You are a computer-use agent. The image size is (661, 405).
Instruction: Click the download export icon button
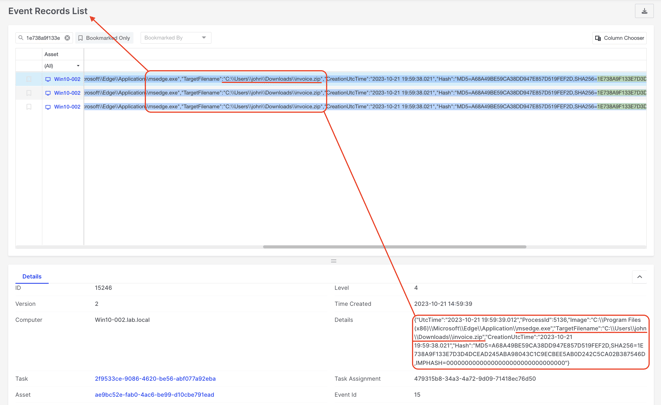(x=644, y=11)
